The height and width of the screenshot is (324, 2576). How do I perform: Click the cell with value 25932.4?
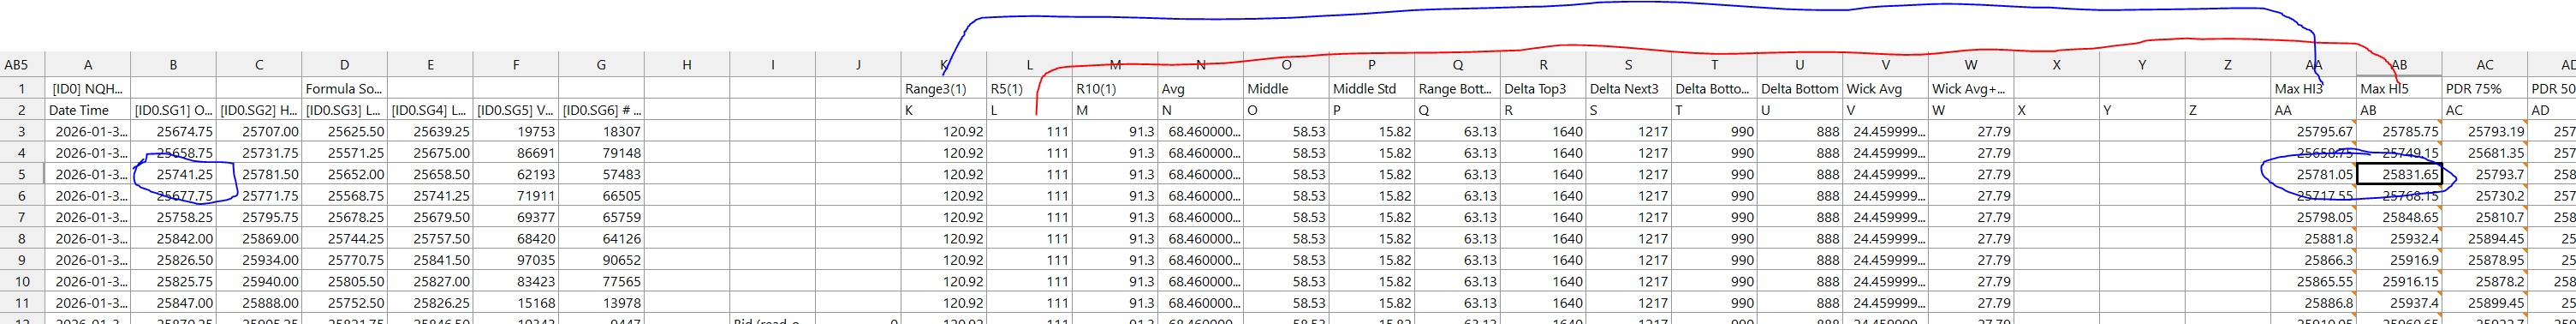click(x=2399, y=239)
